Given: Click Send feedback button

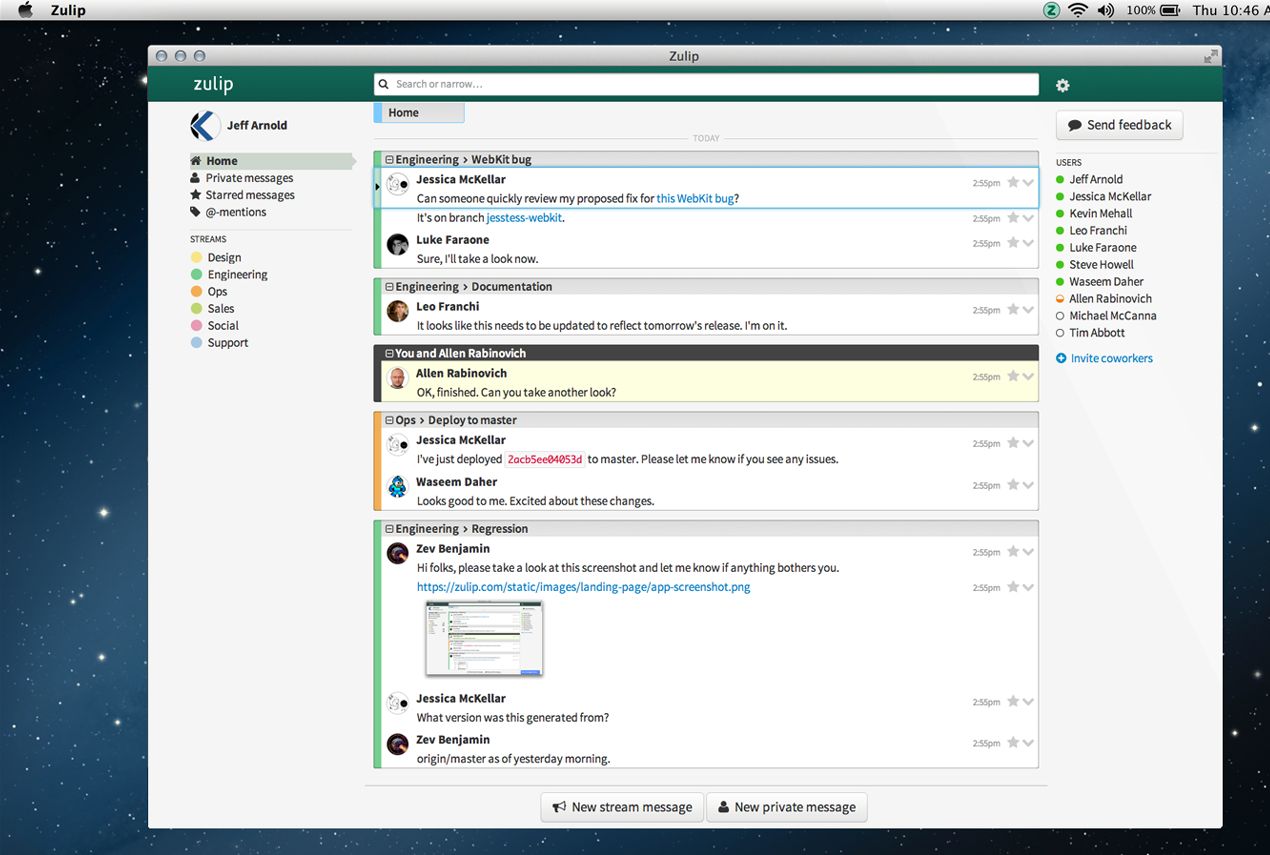Looking at the screenshot, I should tap(1119, 125).
